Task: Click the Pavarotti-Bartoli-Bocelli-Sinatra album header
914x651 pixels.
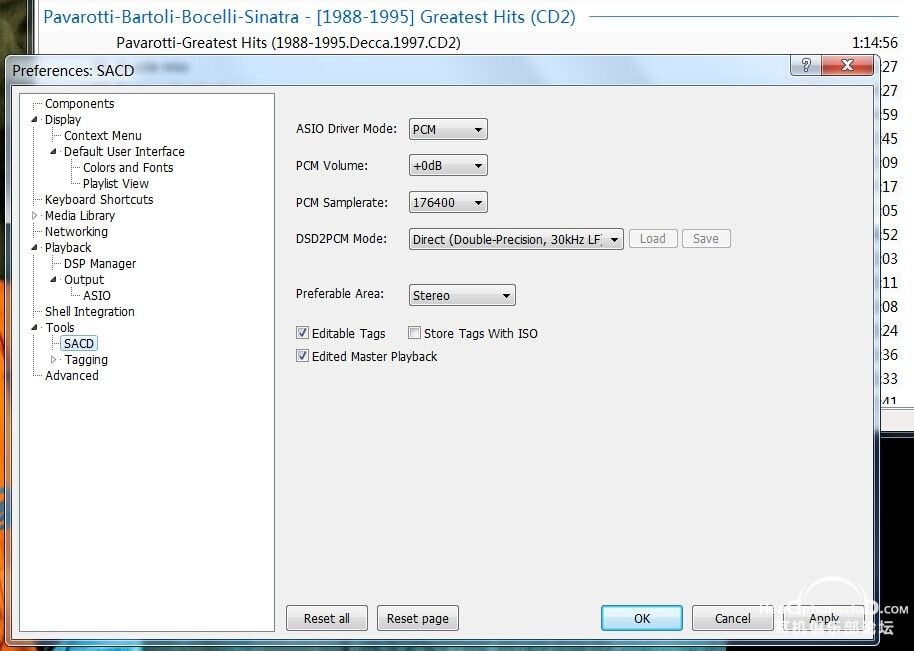Action: (x=310, y=17)
